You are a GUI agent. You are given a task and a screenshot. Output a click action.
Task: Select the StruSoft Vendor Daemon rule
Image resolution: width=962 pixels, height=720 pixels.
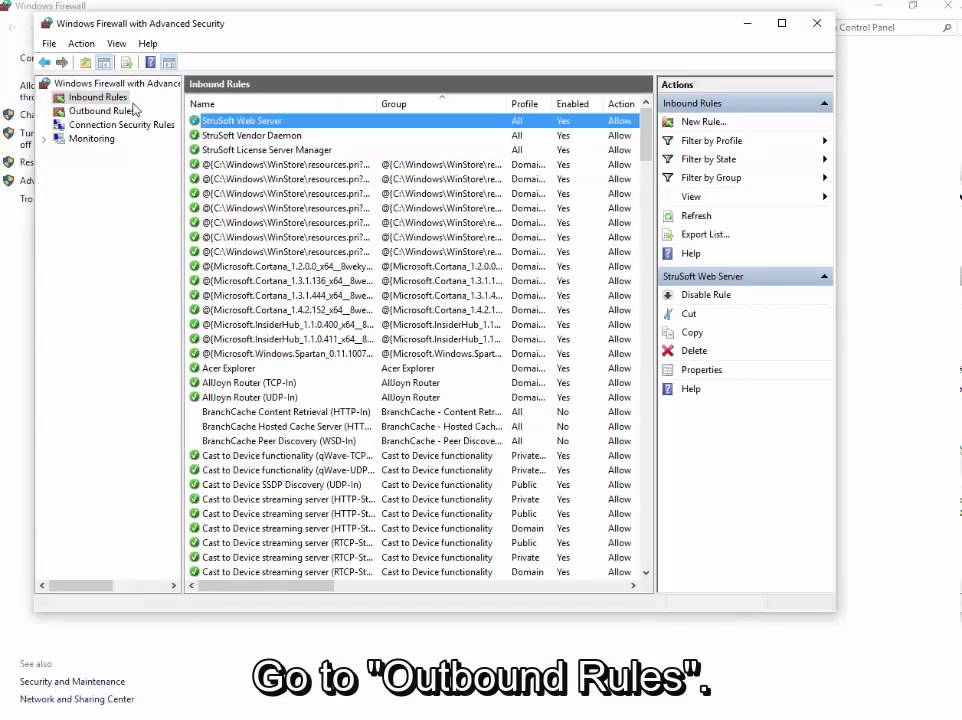pyautogui.click(x=414, y=136)
